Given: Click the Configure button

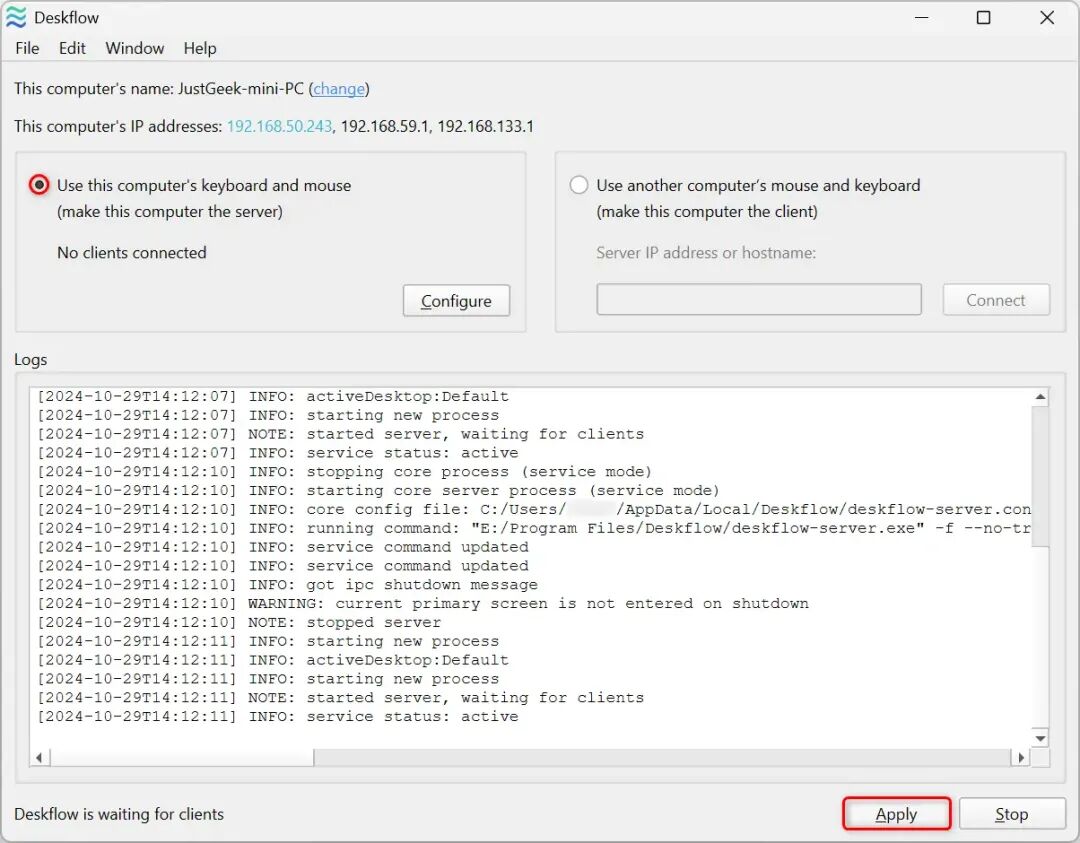Looking at the screenshot, I should pos(456,301).
